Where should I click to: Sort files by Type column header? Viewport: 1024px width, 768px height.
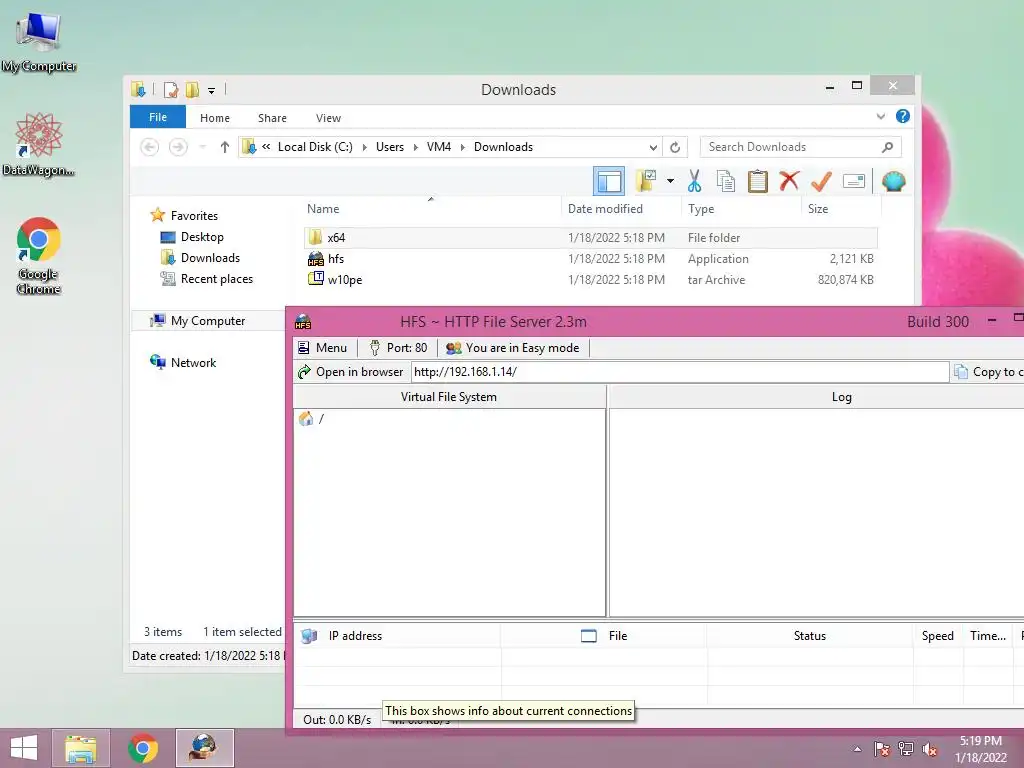[741, 208]
